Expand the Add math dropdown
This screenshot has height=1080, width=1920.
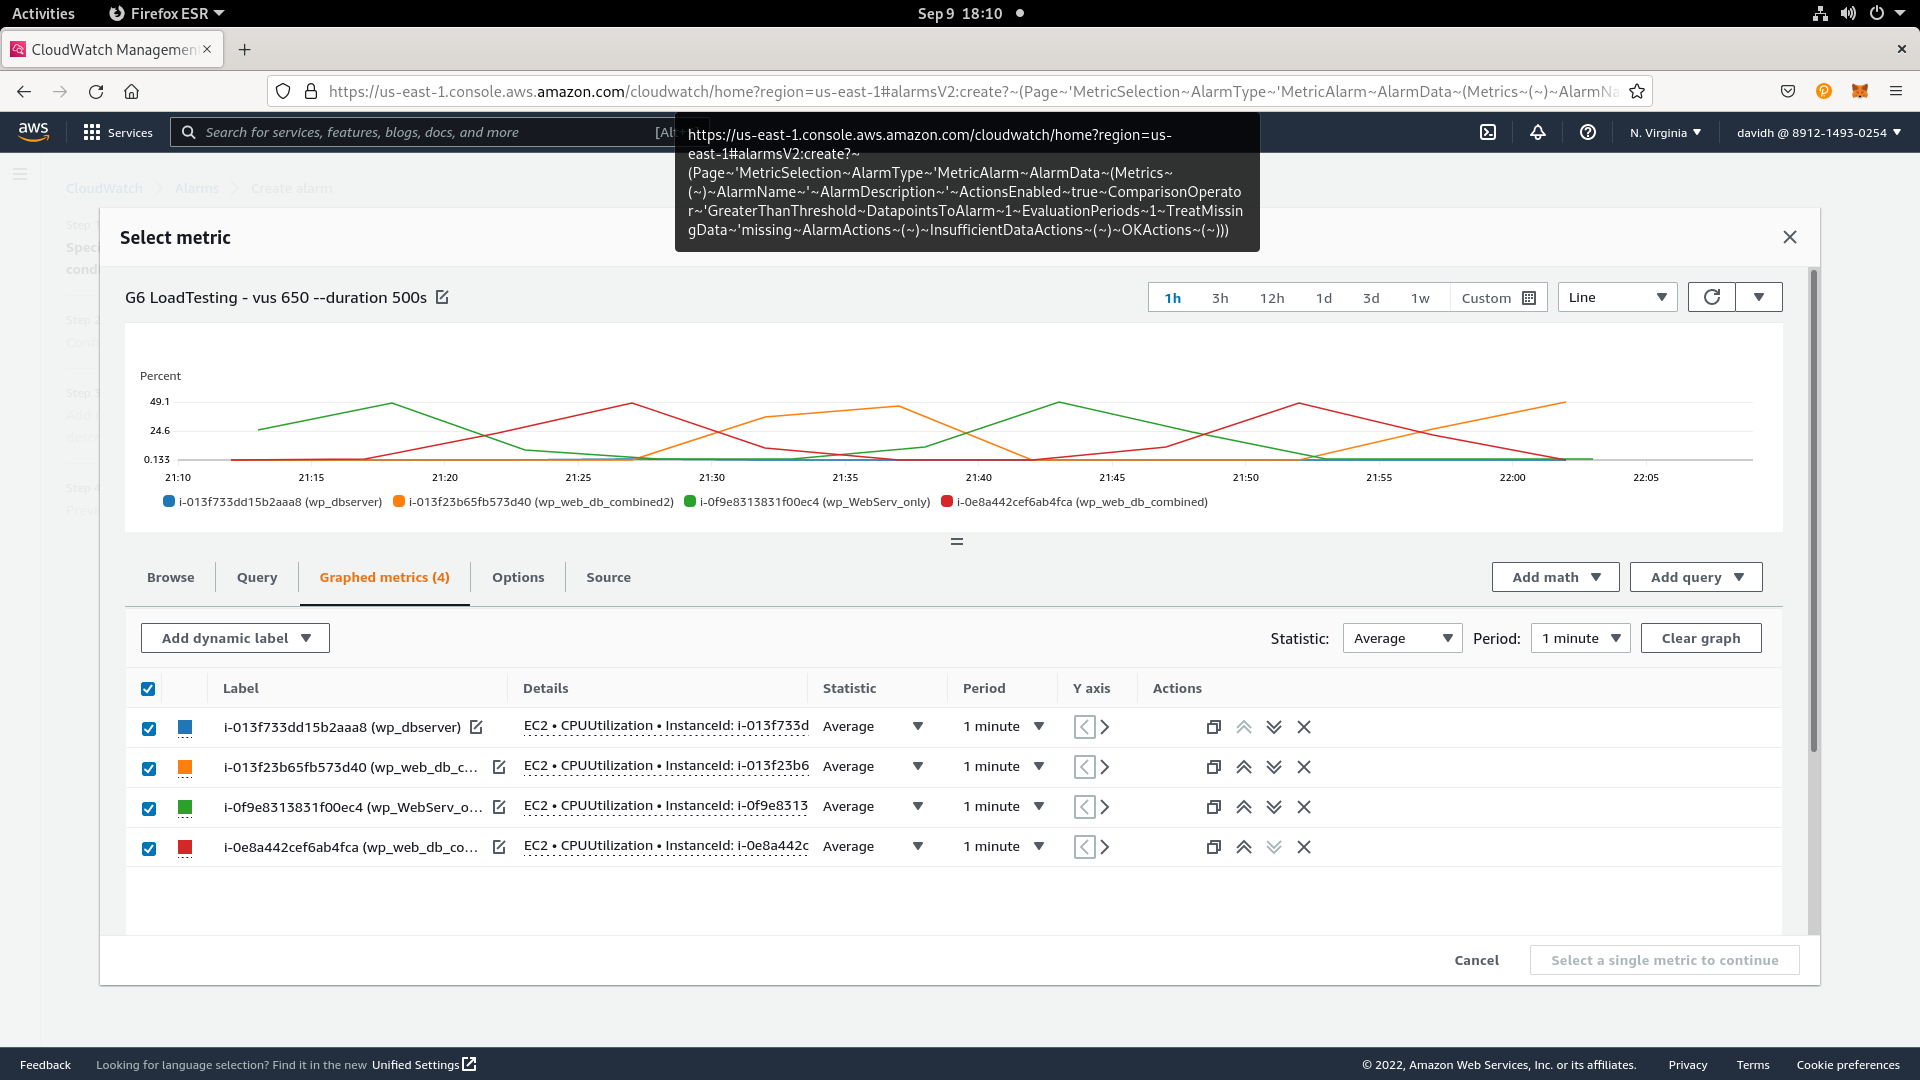(1555, 577)
